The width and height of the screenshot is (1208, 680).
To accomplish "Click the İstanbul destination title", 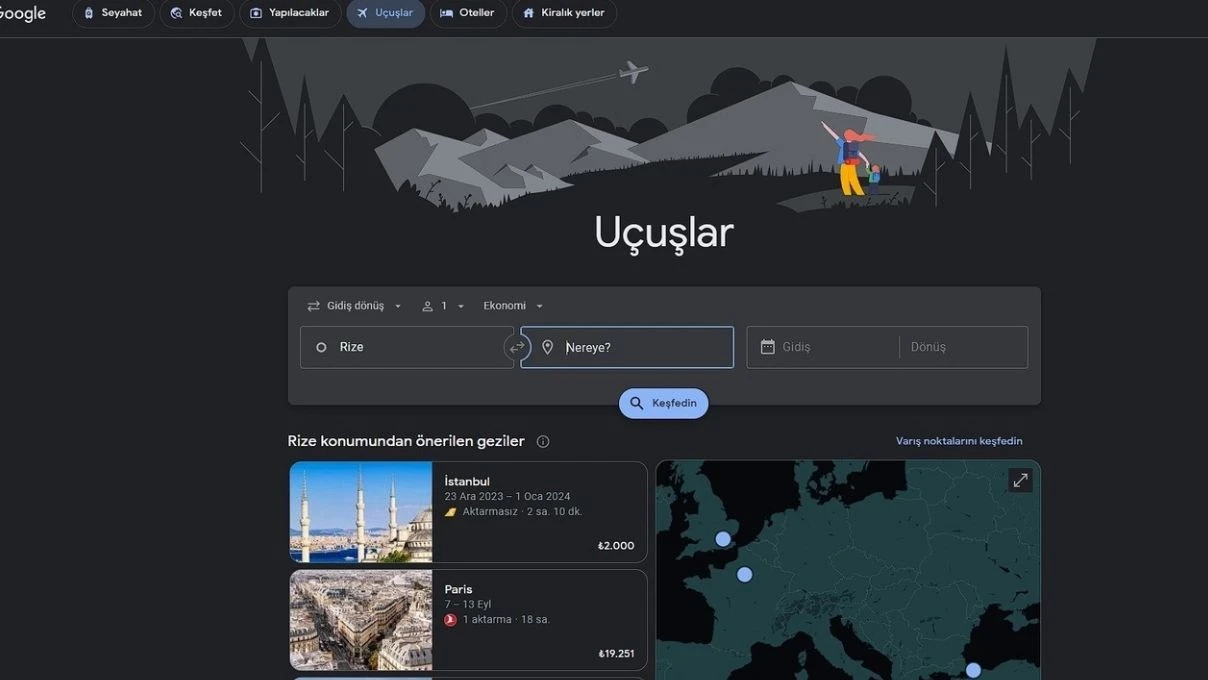I will pos(467,481).
